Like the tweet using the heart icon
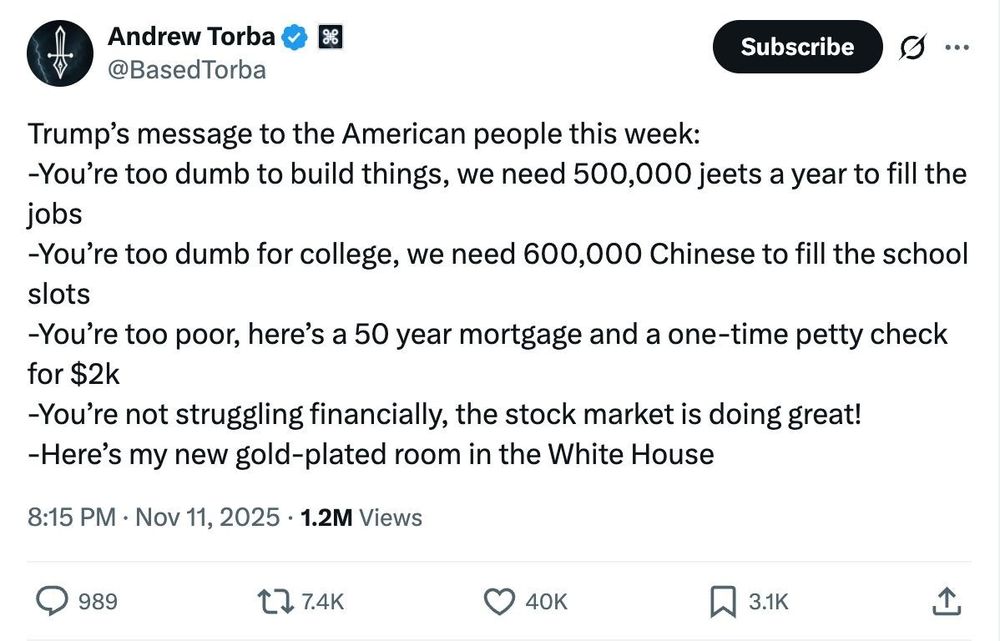Image resolution: width=1000 pixels, height=641 pixels. click(x=498, y=601)
